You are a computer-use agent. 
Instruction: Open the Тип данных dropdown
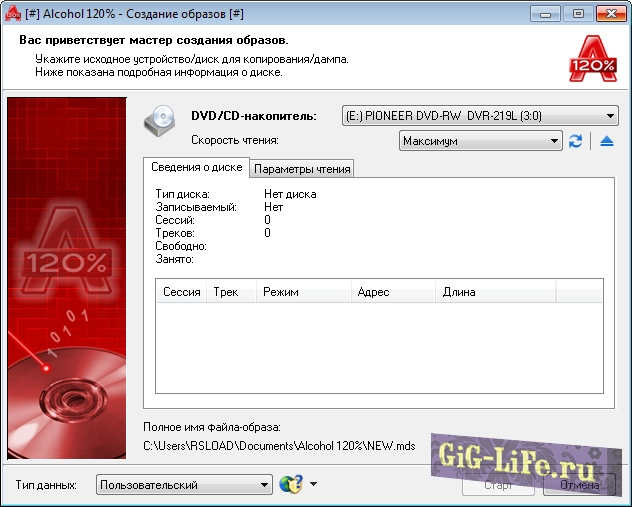click(184, 485)
